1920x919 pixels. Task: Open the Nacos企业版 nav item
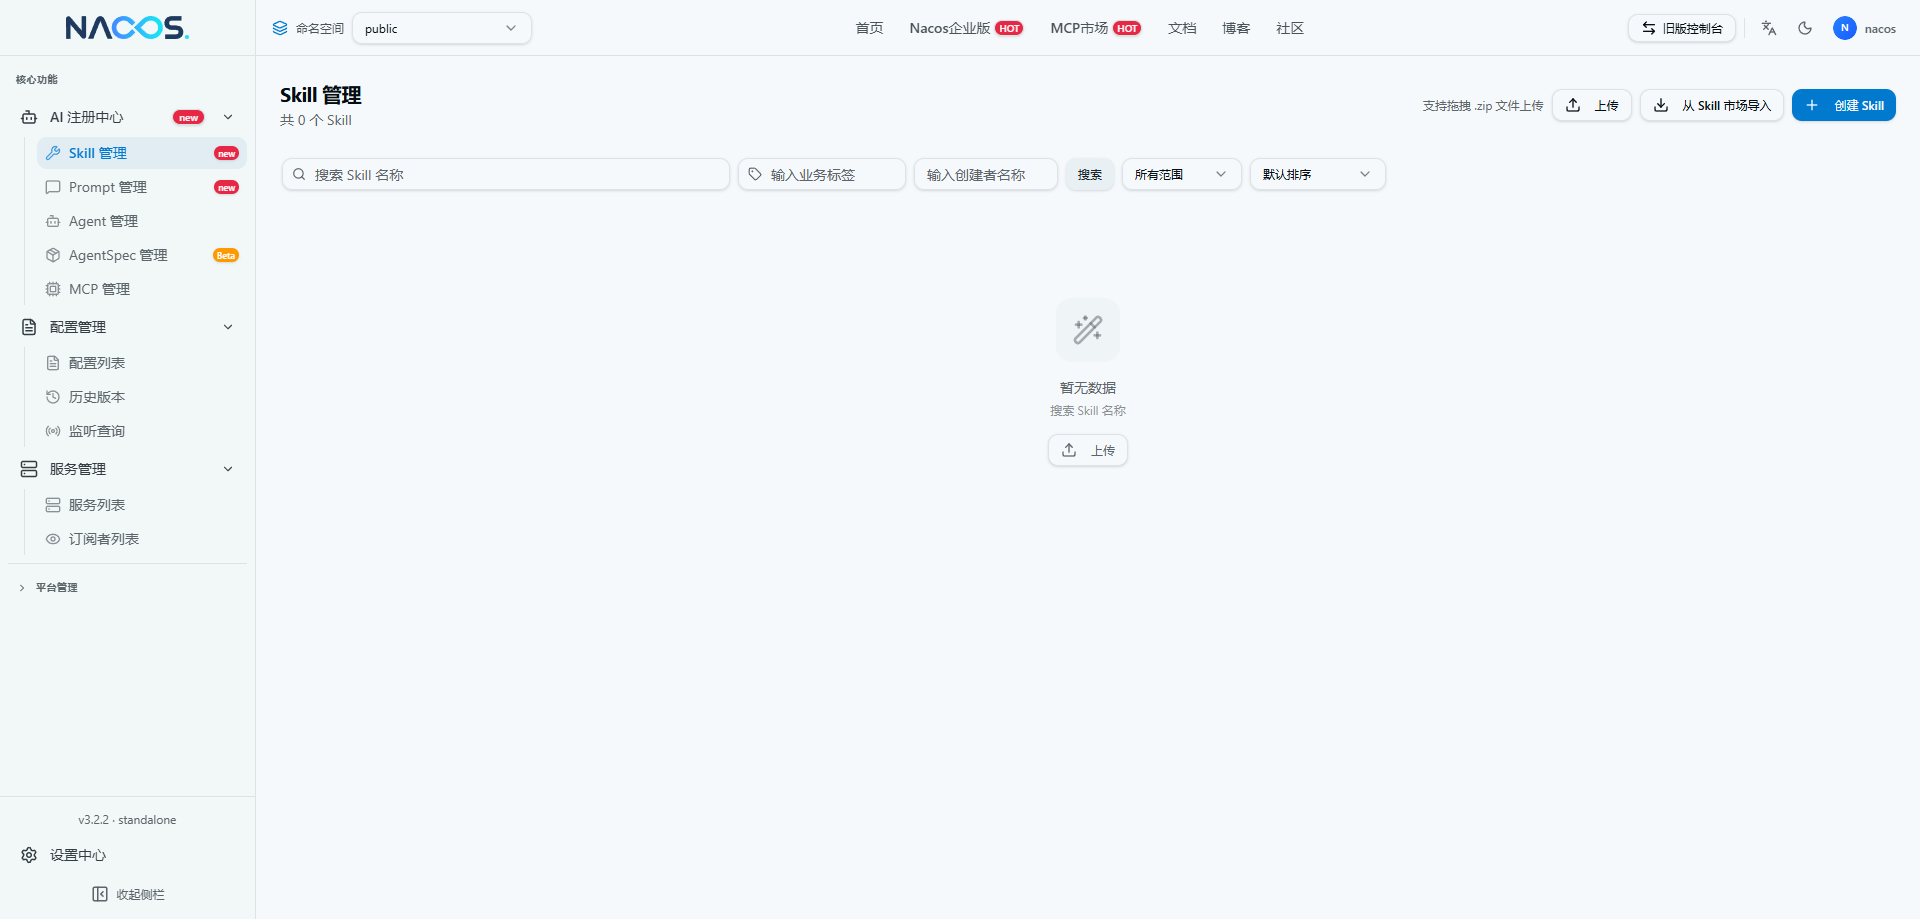(966, 28)
